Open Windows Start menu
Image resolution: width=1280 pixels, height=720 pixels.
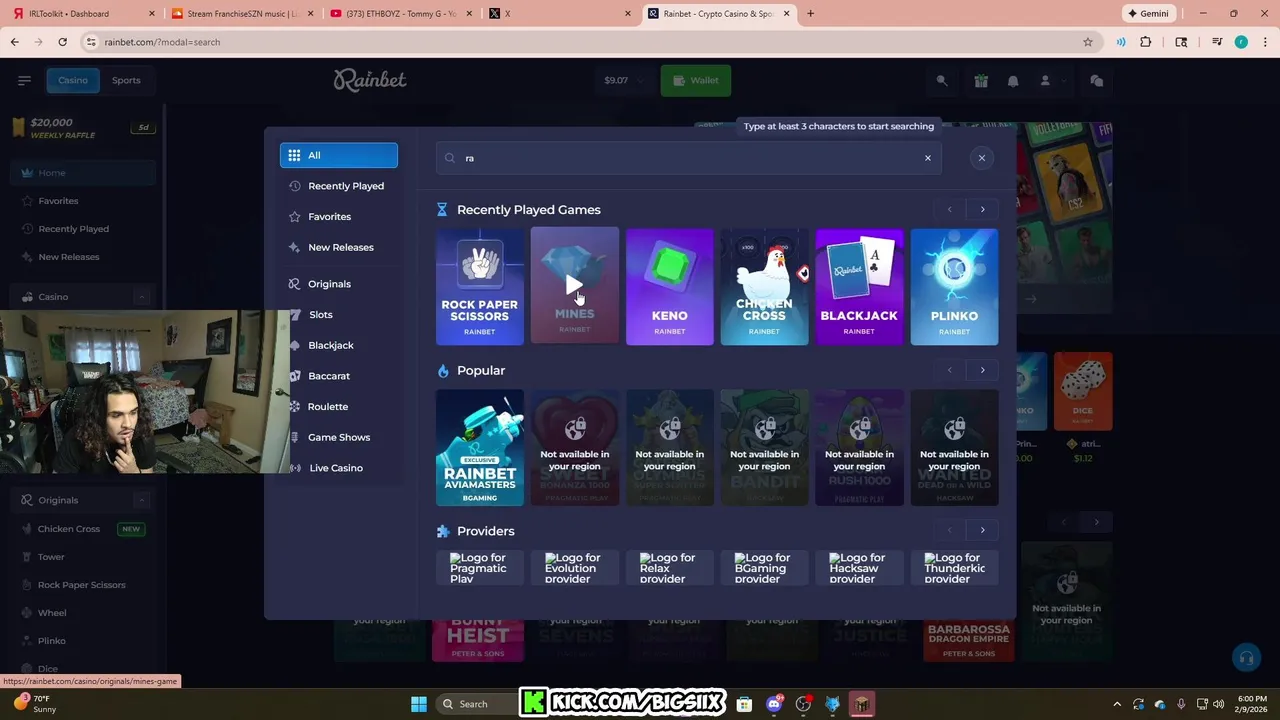(x=419, y=704)
